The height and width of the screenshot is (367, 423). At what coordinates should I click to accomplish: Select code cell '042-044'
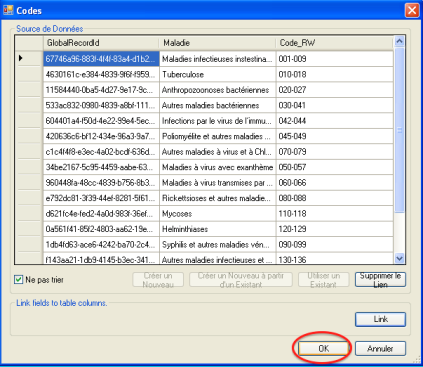coord(335,121)
